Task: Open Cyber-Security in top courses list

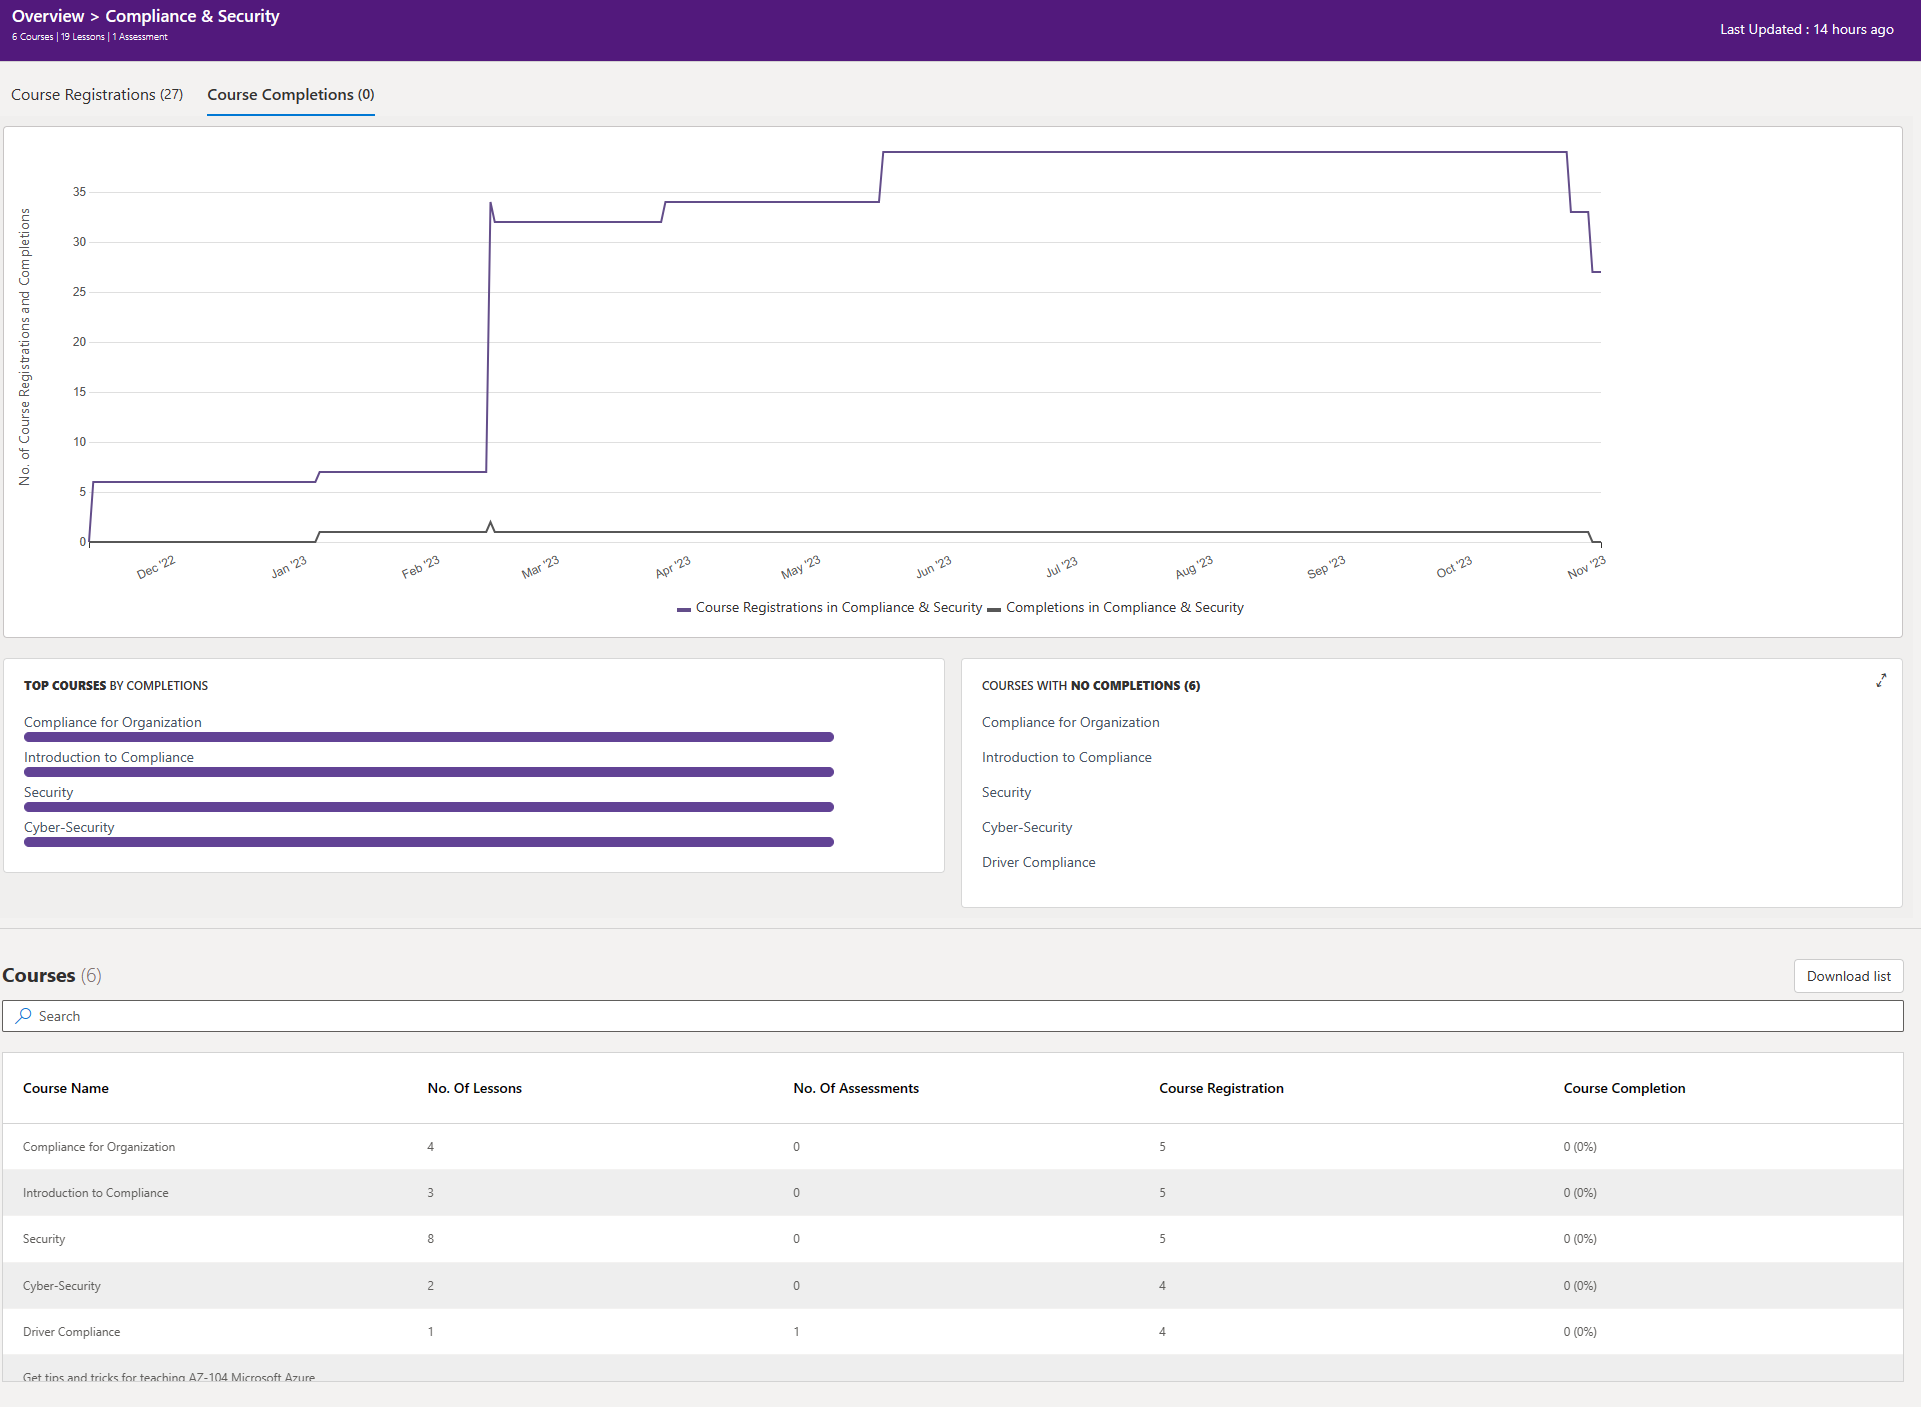Action: click(x=69, y=827)
